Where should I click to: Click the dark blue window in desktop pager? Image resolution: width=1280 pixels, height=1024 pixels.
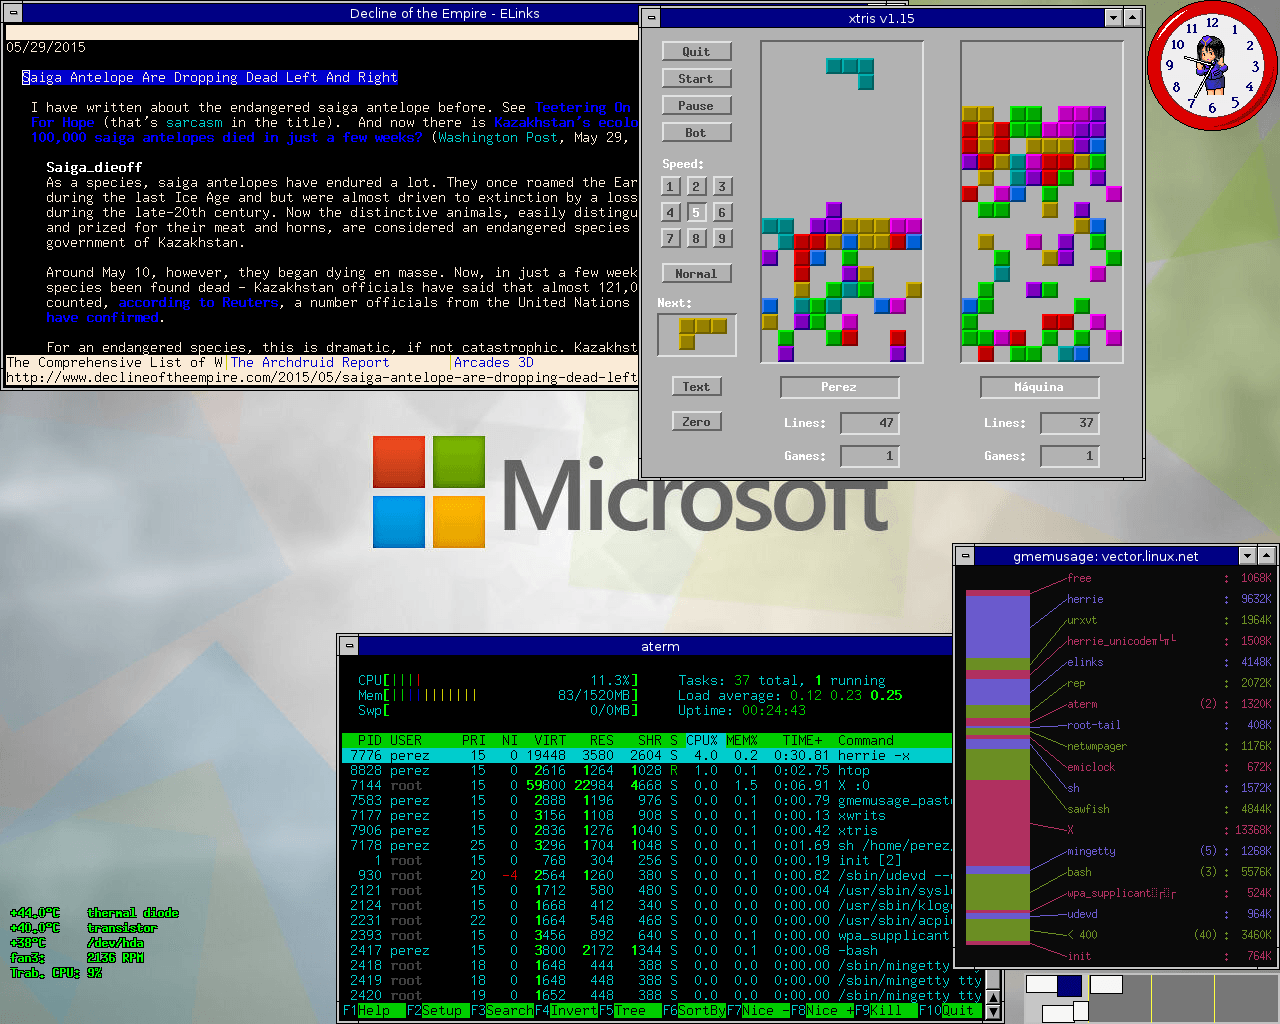click(1069, 986)
